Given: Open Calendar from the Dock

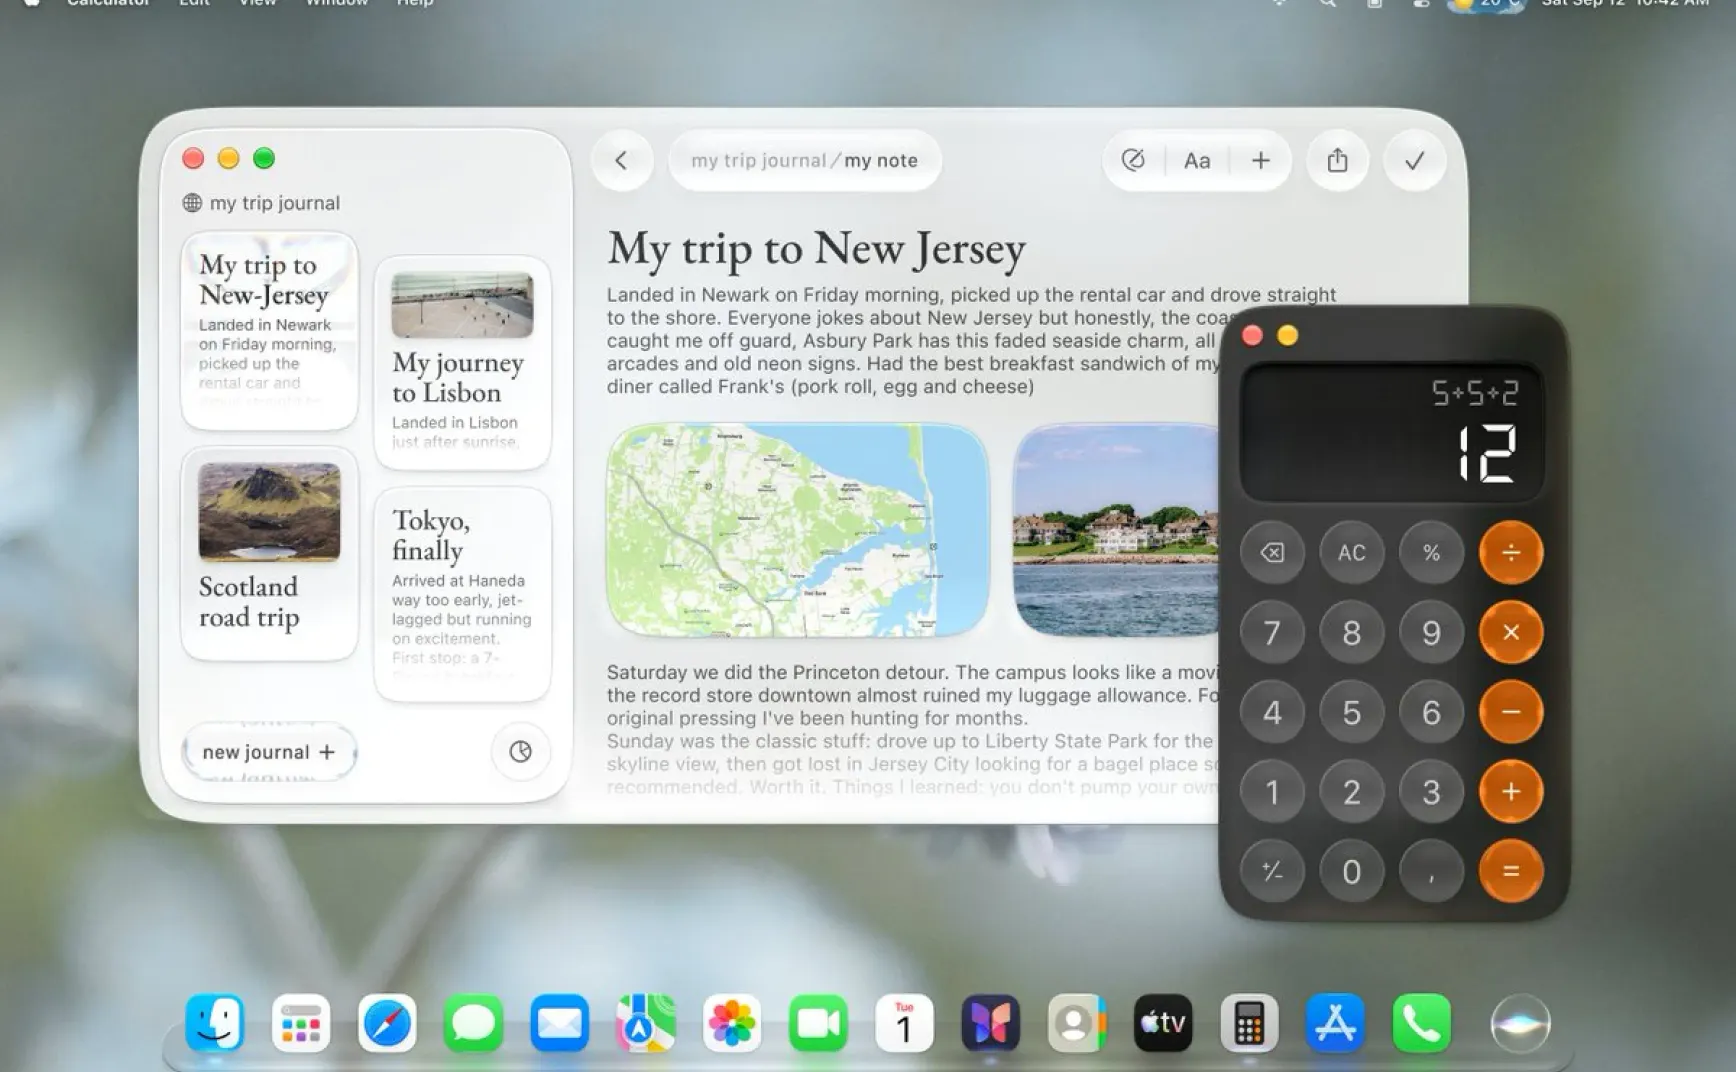Looking at the screenshot, I should [x=905, y=1023].
